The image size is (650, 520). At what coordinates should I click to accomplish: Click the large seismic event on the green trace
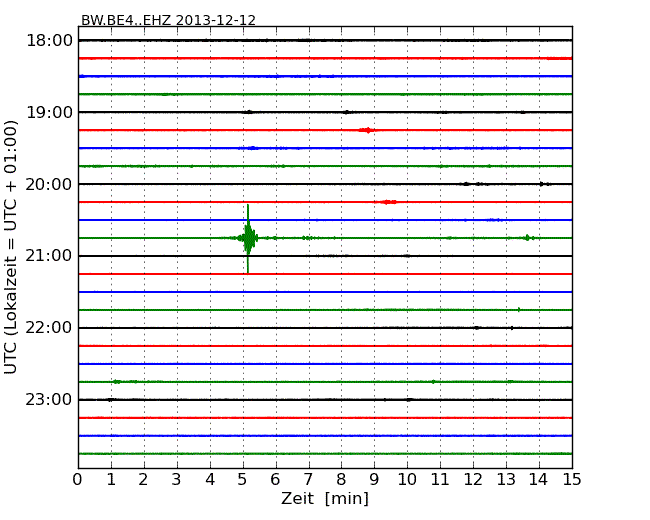247,238
